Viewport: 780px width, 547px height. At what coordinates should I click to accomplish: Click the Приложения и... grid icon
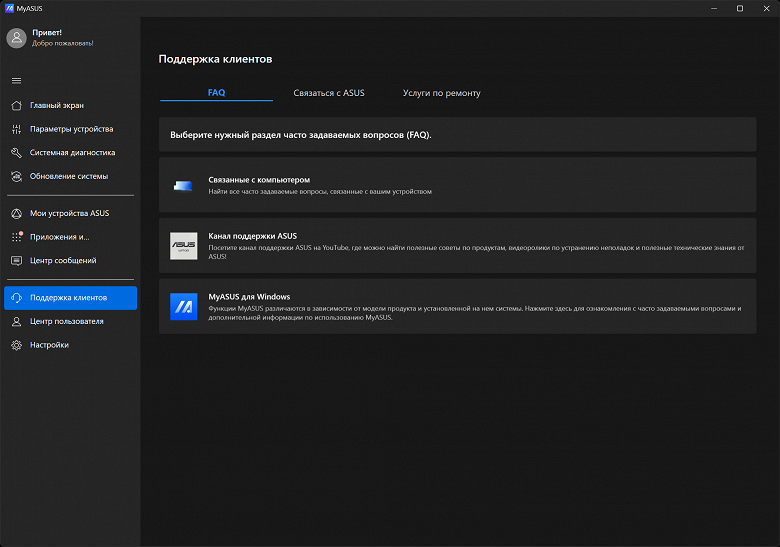[16, 237]
